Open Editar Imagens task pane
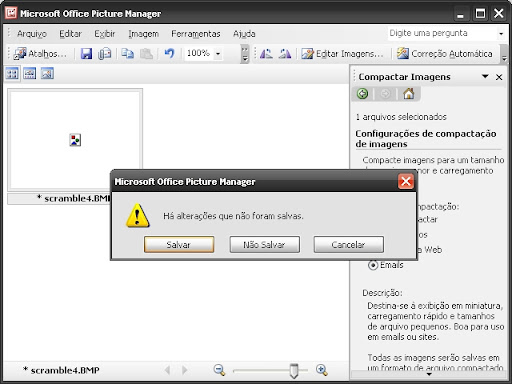512x384 pixels. [342, 54]
